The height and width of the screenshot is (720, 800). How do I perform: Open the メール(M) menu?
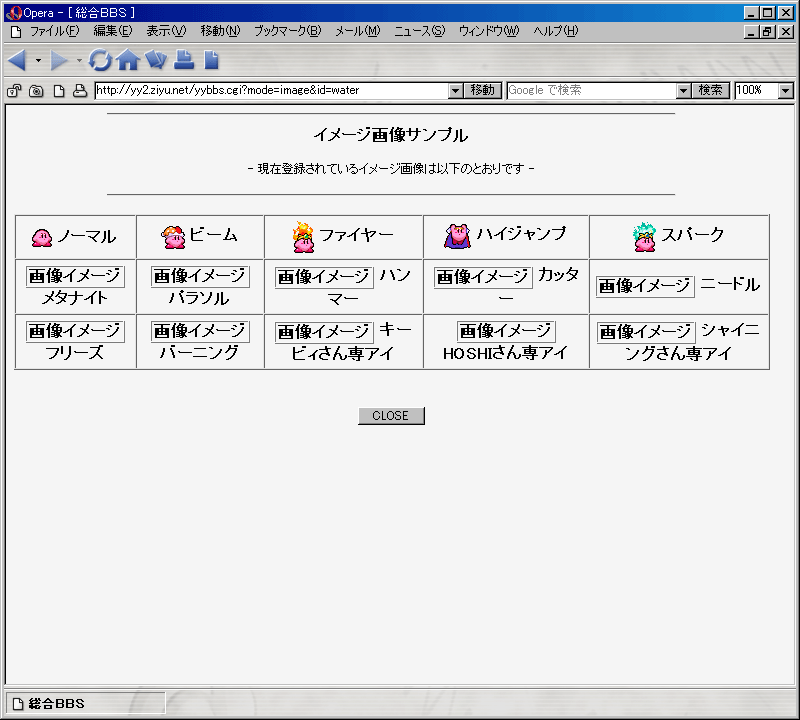(357, 31)
